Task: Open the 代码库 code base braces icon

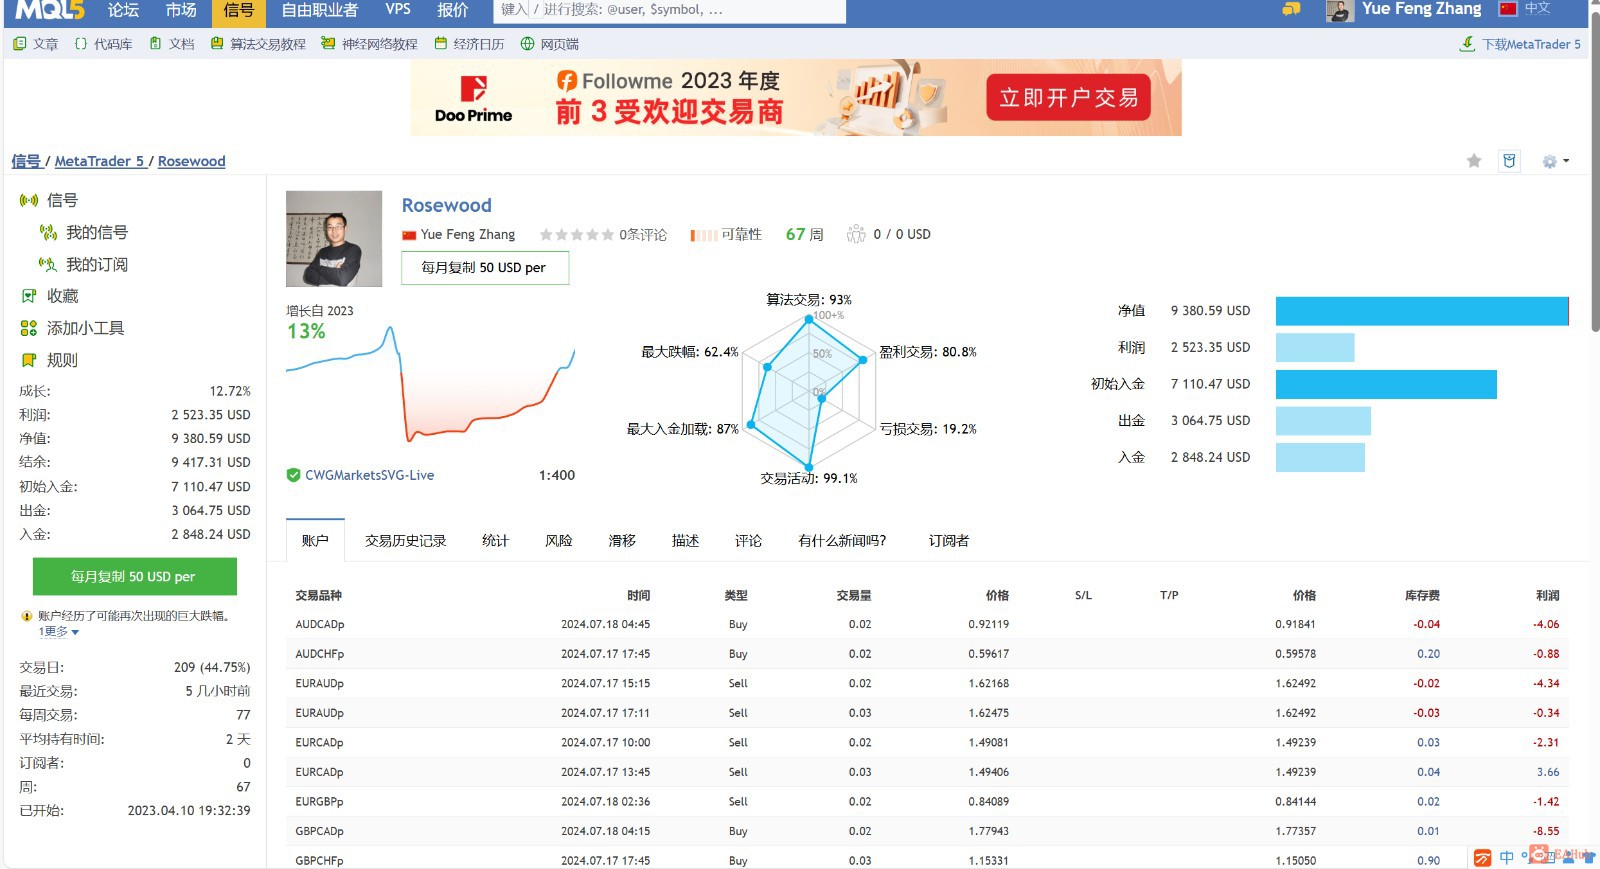Action: pos(81,44)
